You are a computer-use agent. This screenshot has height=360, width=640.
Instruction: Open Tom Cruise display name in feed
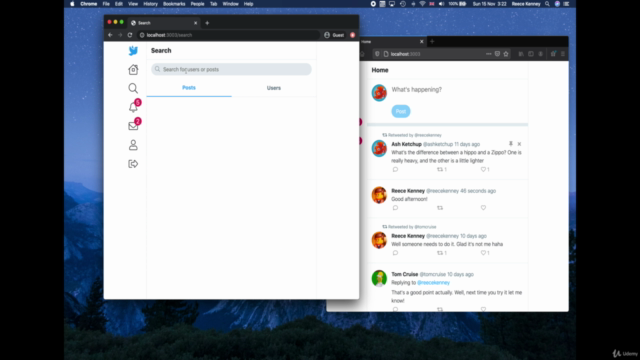[x=404, y=274]
